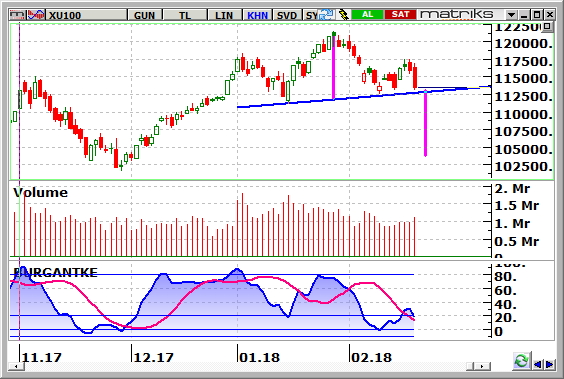Click the 02.18 date label

click(371, 357)
